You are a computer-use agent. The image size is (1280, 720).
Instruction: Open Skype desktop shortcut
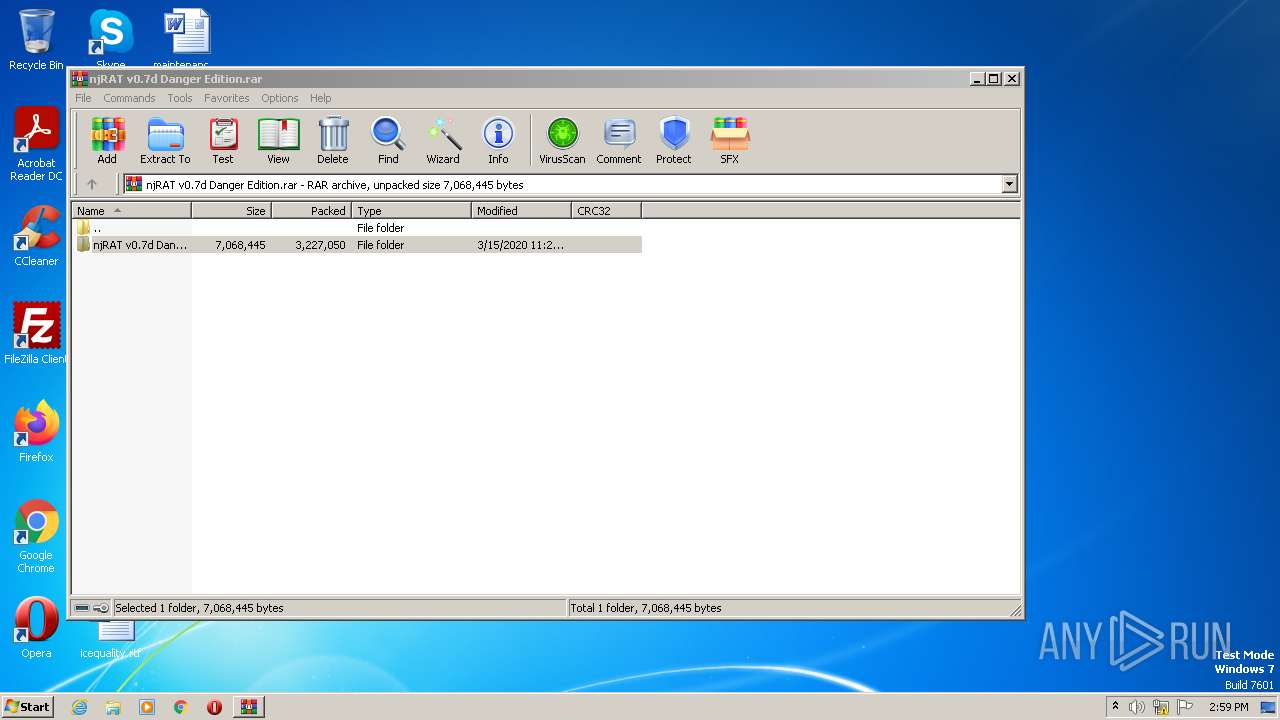pos(110,39)
